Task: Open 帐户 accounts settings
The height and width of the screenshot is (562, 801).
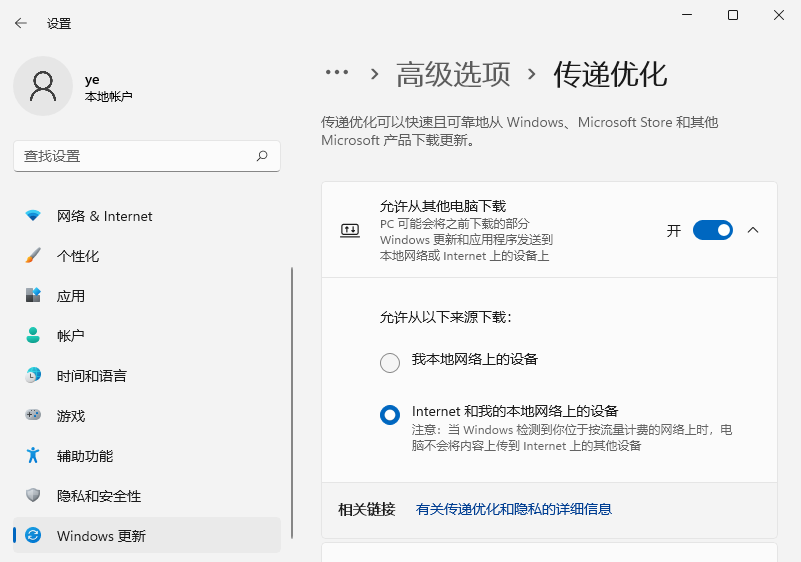Action: (71, 336)
